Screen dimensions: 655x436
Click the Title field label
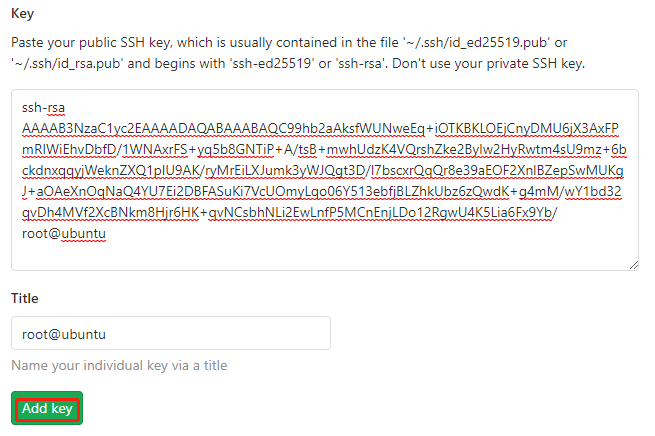25,298
